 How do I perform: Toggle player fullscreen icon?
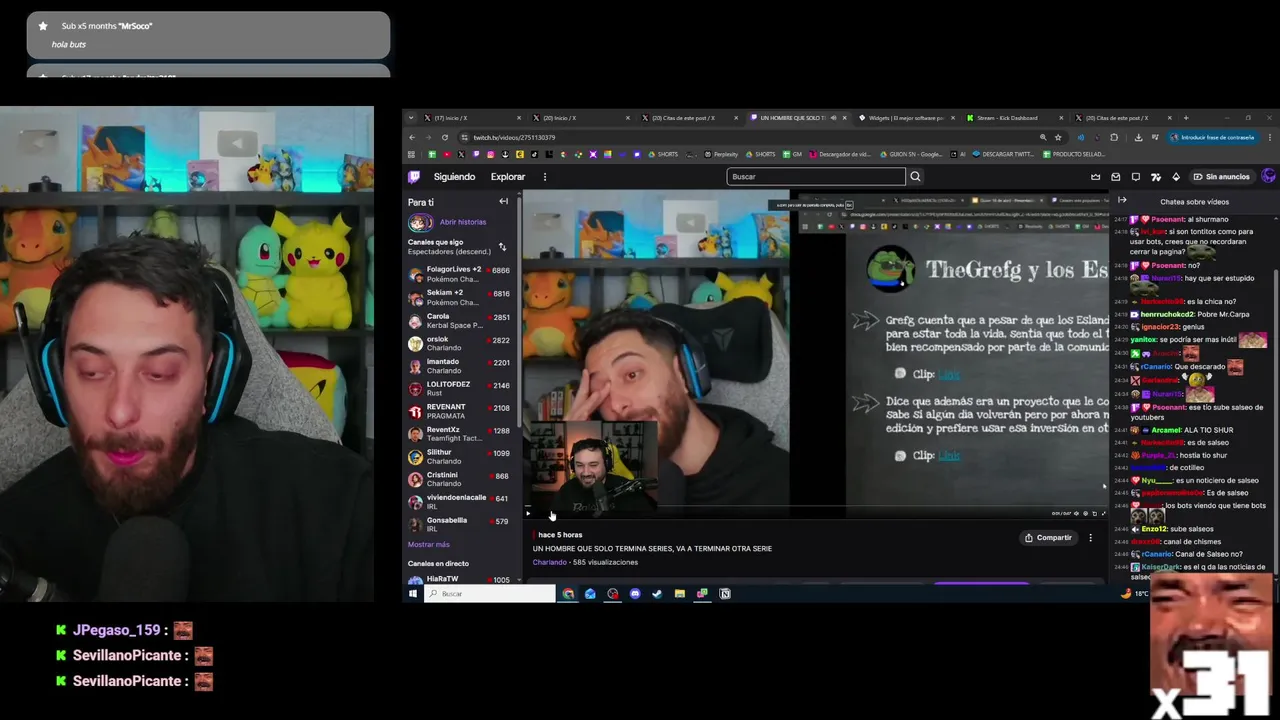[x=1104, y=514]
